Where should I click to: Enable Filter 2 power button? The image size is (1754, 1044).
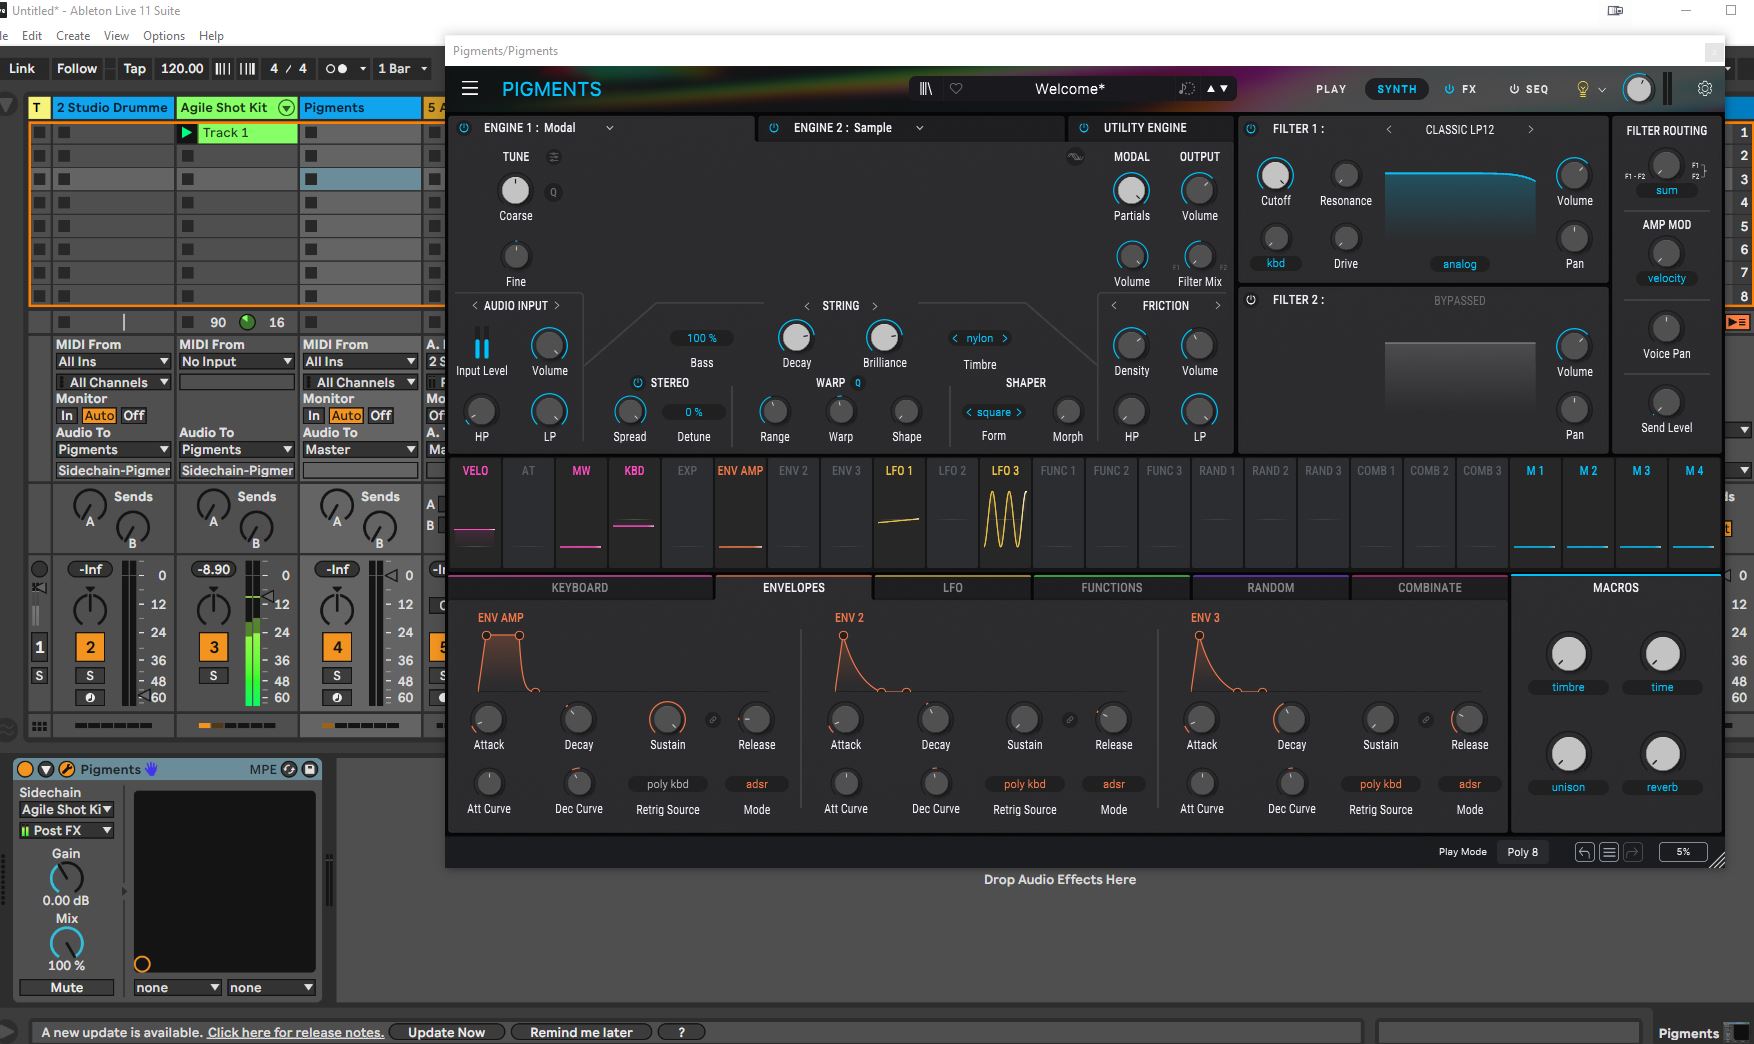[x=1251, y=300]
